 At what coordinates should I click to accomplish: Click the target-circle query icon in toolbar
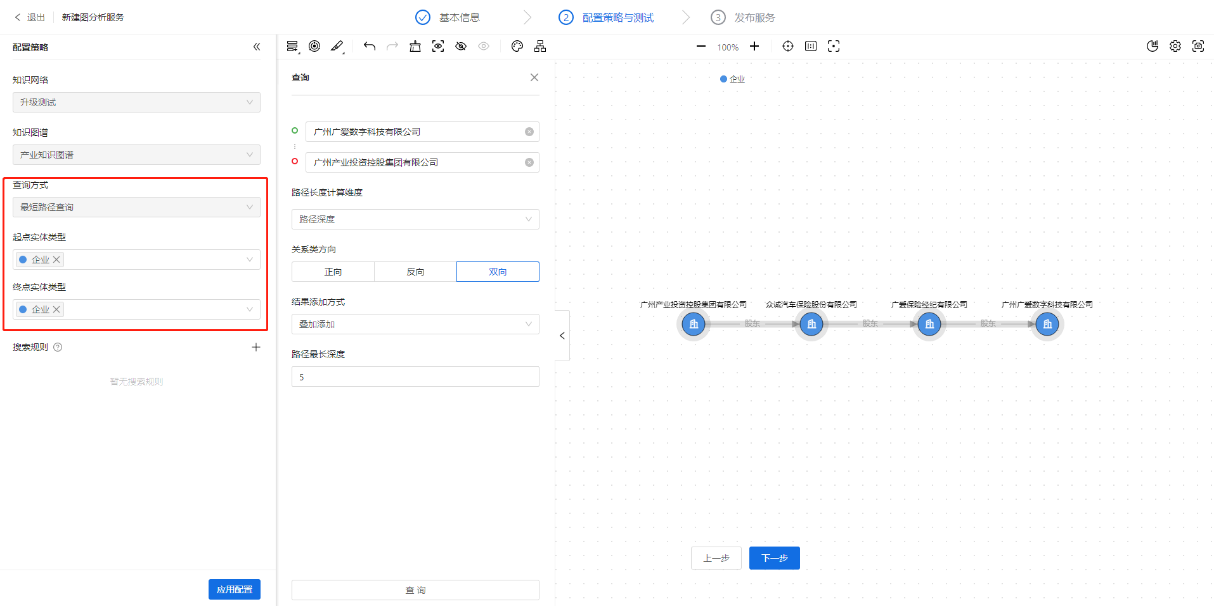[314, 46]
